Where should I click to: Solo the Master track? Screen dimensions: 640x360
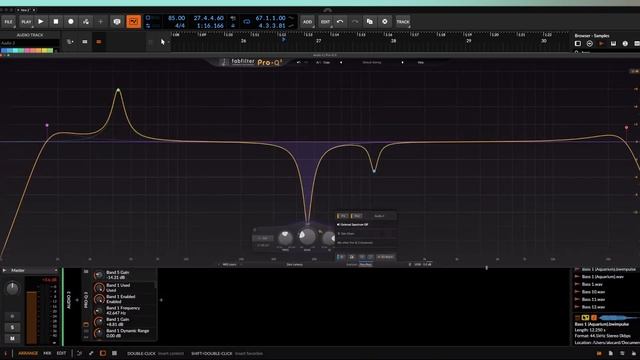point(12,327)
